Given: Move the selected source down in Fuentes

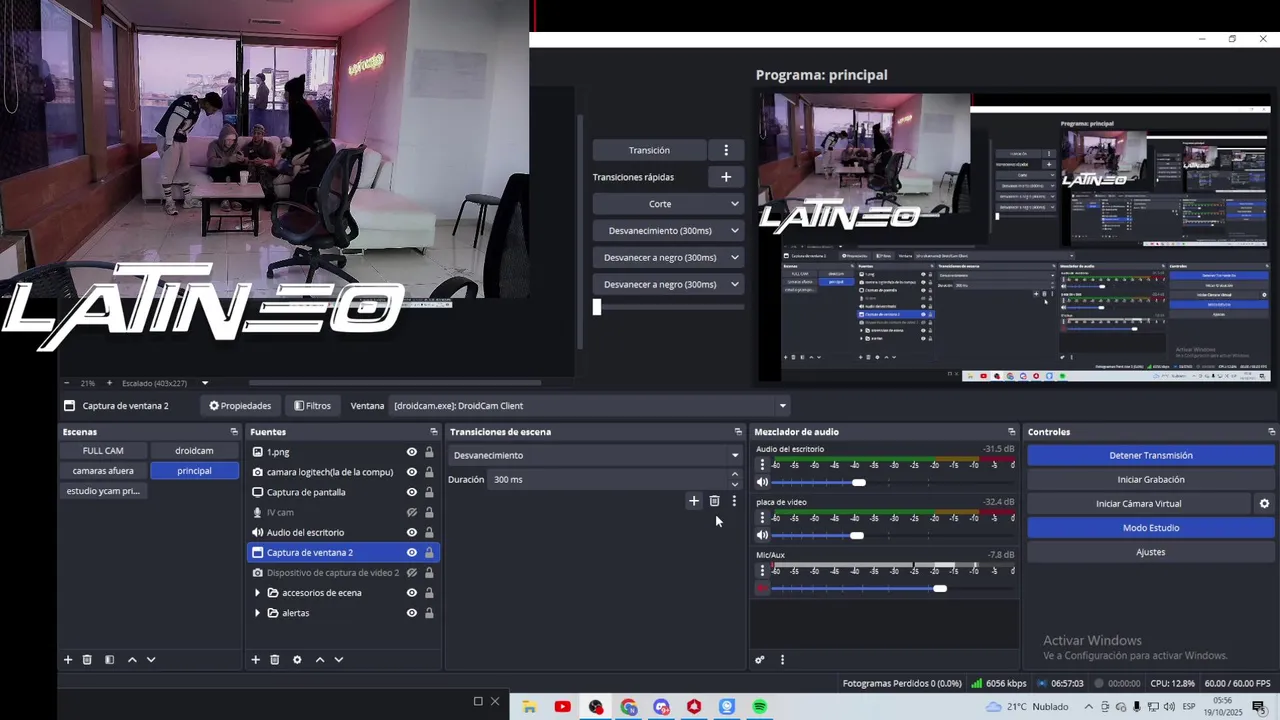Looking at the screenshot, I should pos(338,660).
